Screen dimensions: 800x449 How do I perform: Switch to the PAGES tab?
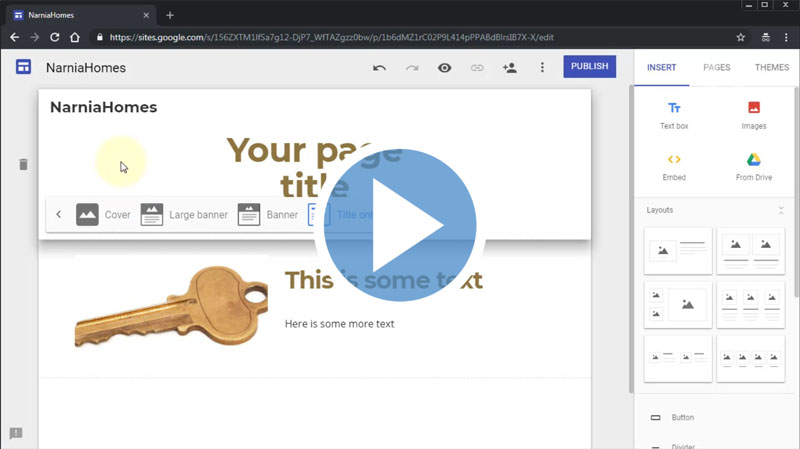(716, 68)
